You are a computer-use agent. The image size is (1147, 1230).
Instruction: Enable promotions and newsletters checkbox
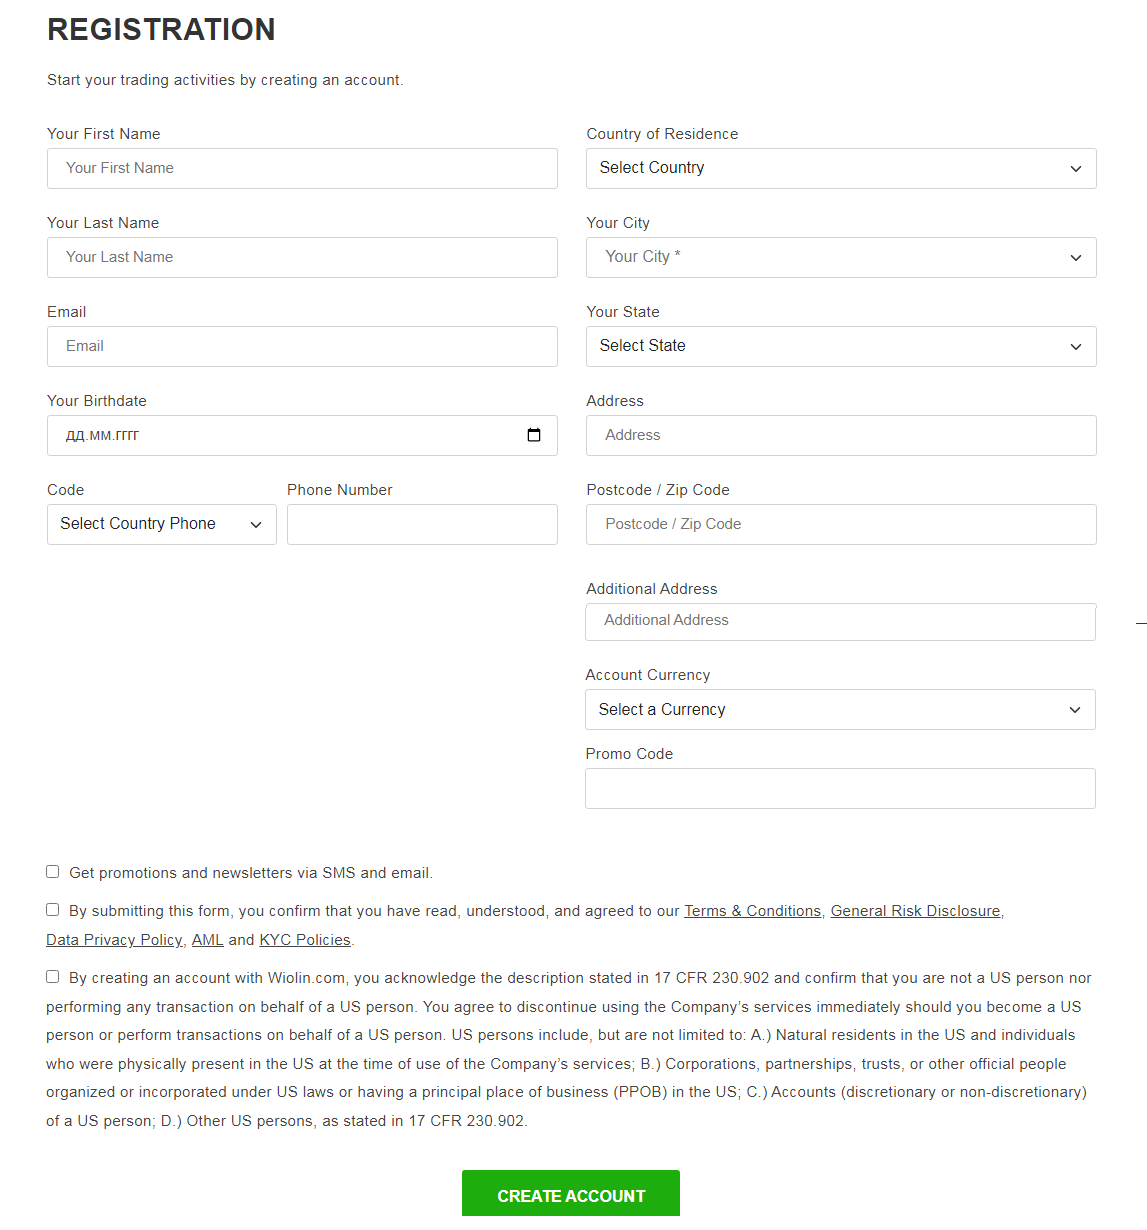(x=52, y=872)
